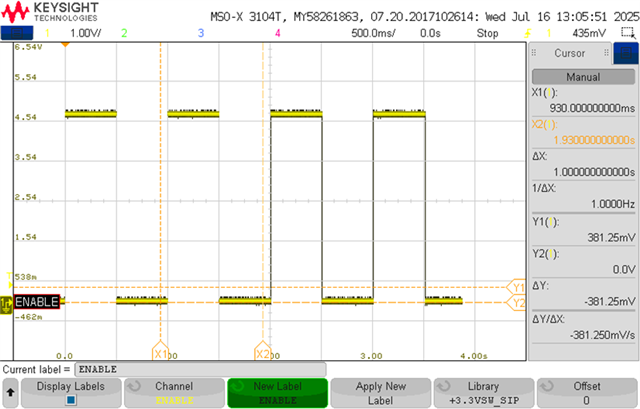This screenshot has height=409, width=640.
Task: Click the Offset 0 softkey
Action: [x=587, y=393]
